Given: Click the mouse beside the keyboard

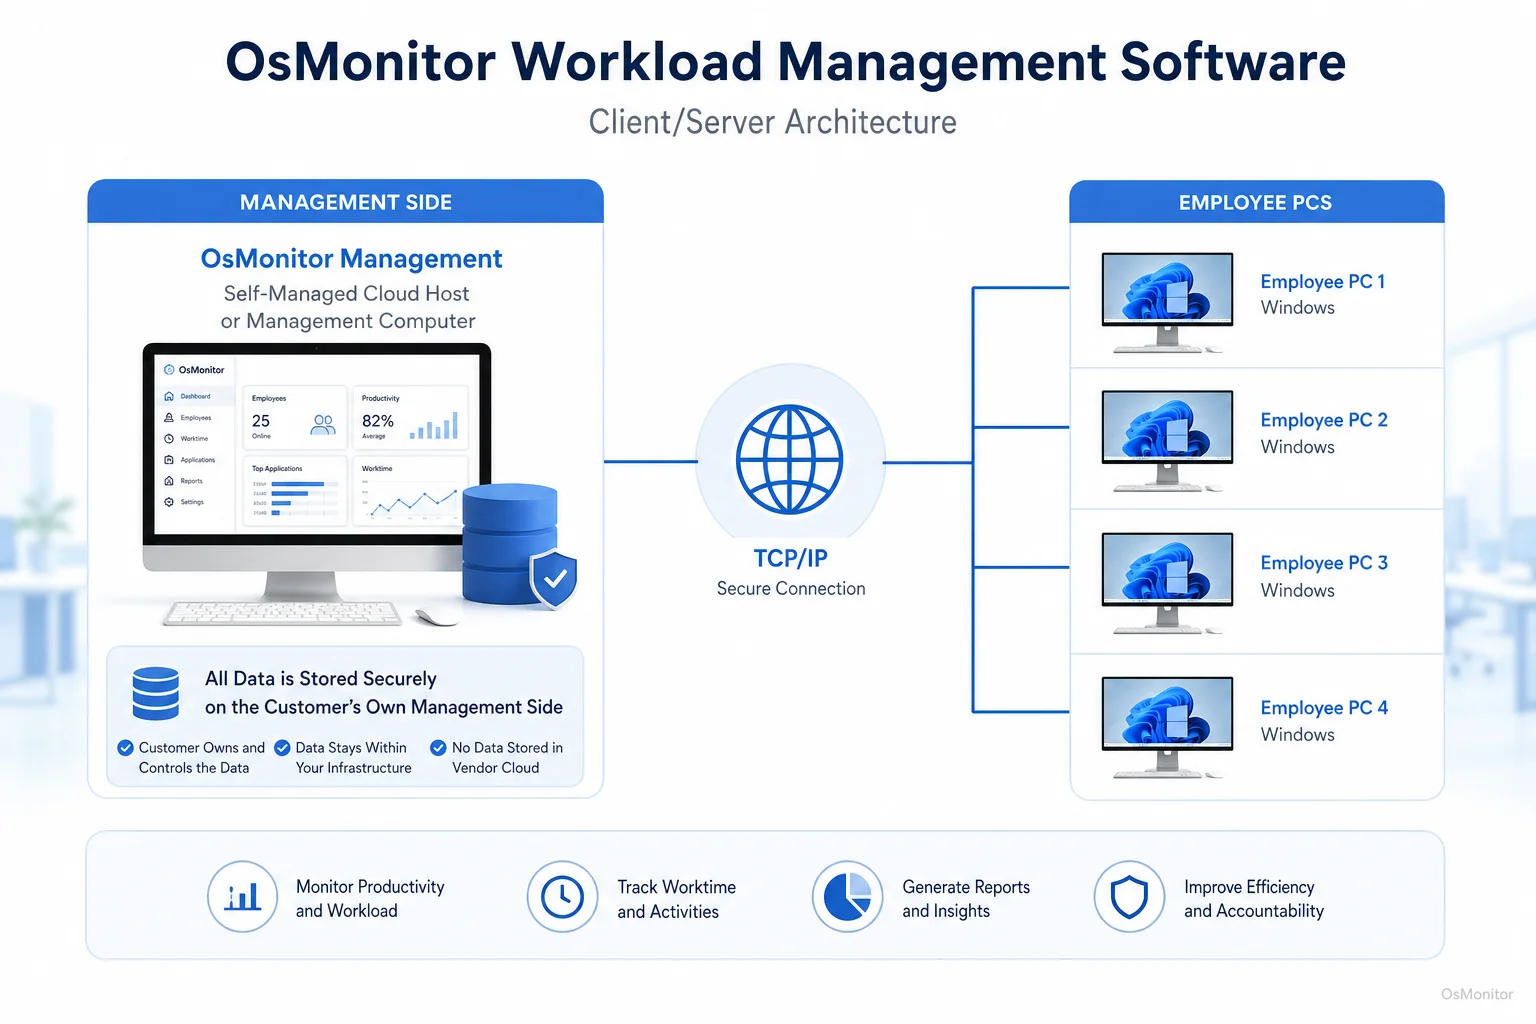Looking at the screenshot, I should [436, 617].
